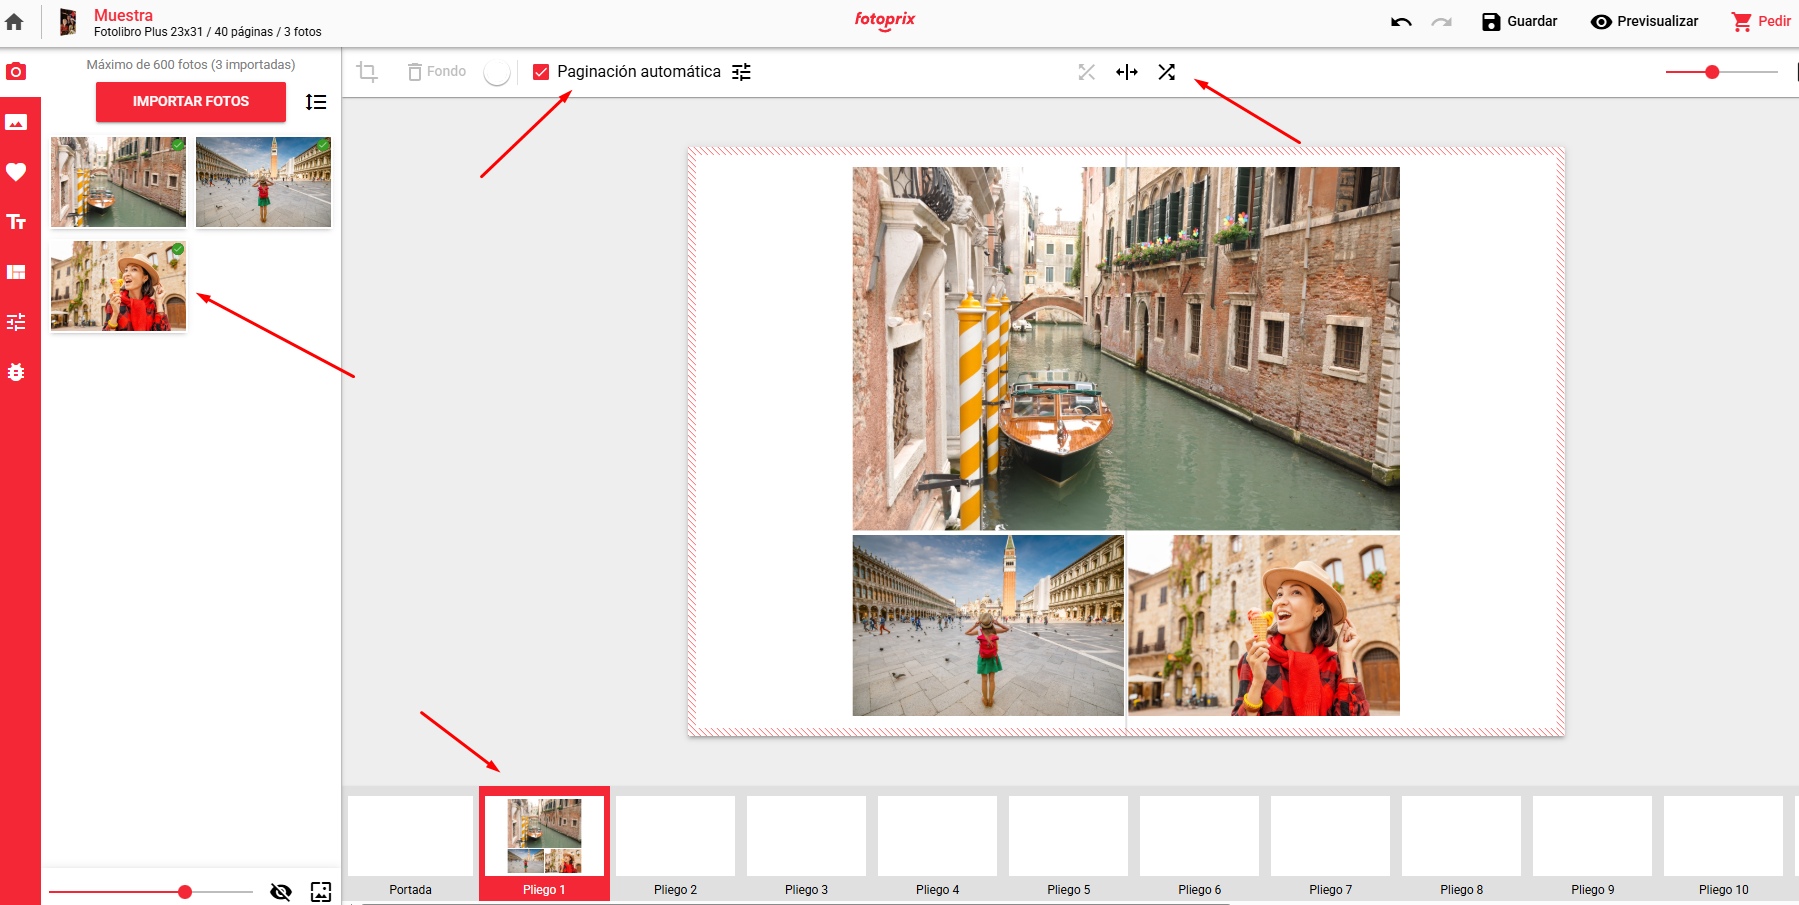Open the Portada cover page

click(x=411, y=845)
